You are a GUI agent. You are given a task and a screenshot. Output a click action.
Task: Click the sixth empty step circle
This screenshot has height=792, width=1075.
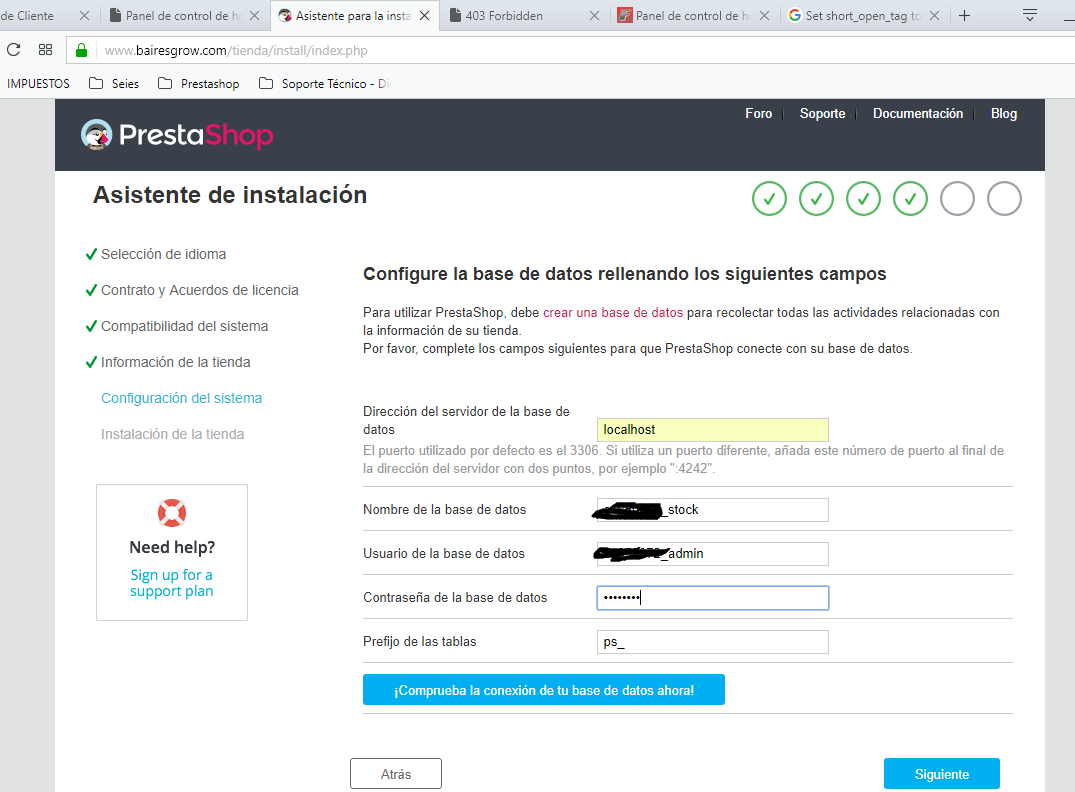(1004, 199)
